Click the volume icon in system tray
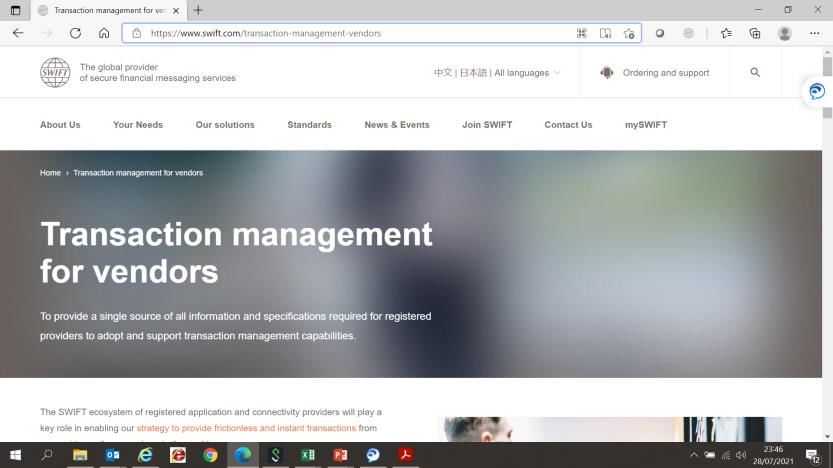833x468 pixels. (x=742, y=455)
